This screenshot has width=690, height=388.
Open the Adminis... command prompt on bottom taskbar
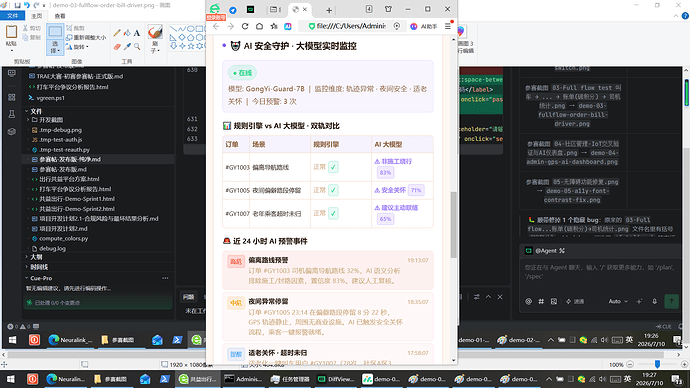(243, 379)
